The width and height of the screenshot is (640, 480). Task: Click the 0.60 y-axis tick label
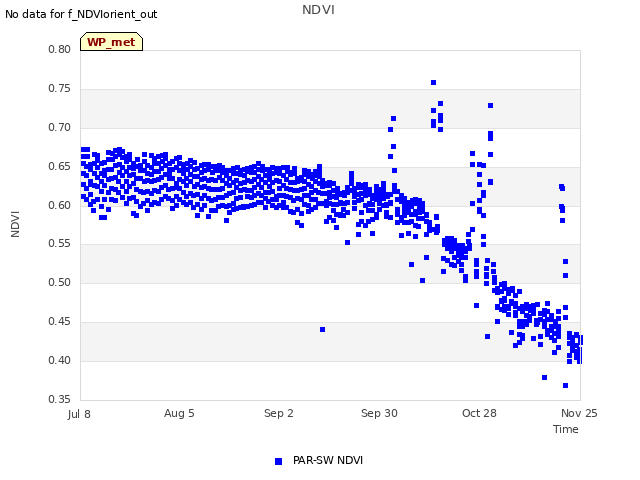60,205
